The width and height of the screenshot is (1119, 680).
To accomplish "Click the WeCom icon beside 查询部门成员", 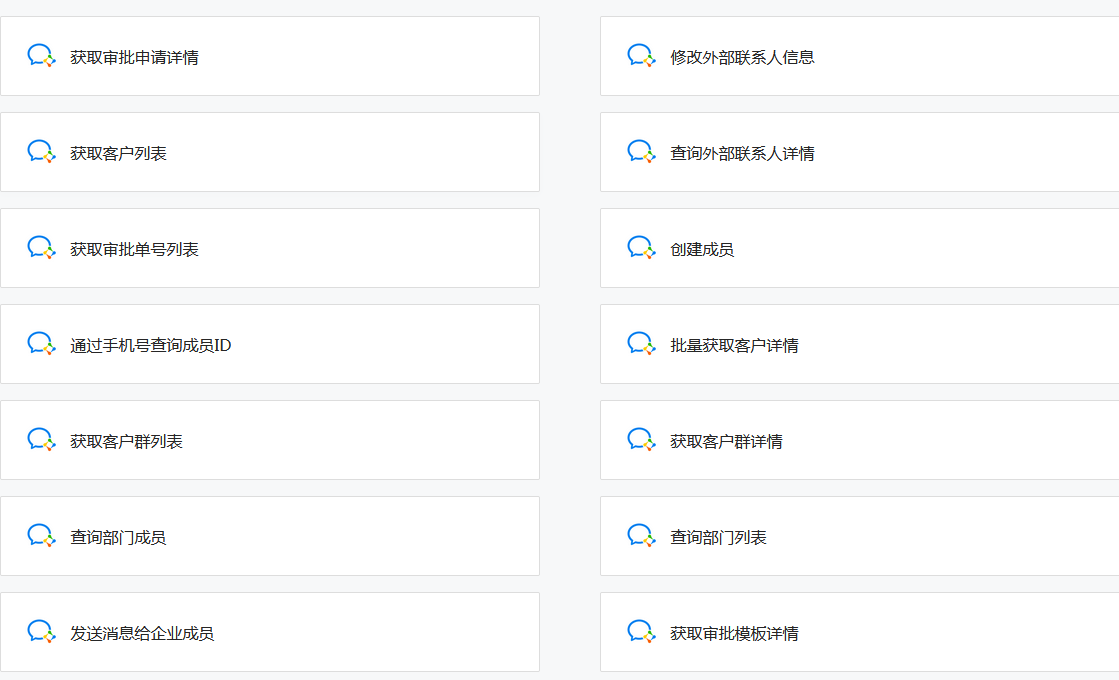I will [x=41, y=536].
